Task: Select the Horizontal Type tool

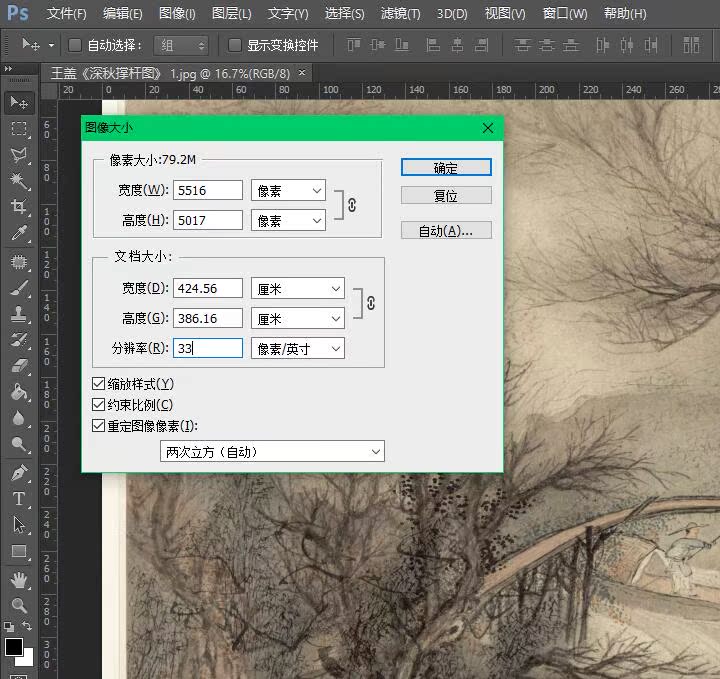Action: point(19,499)
